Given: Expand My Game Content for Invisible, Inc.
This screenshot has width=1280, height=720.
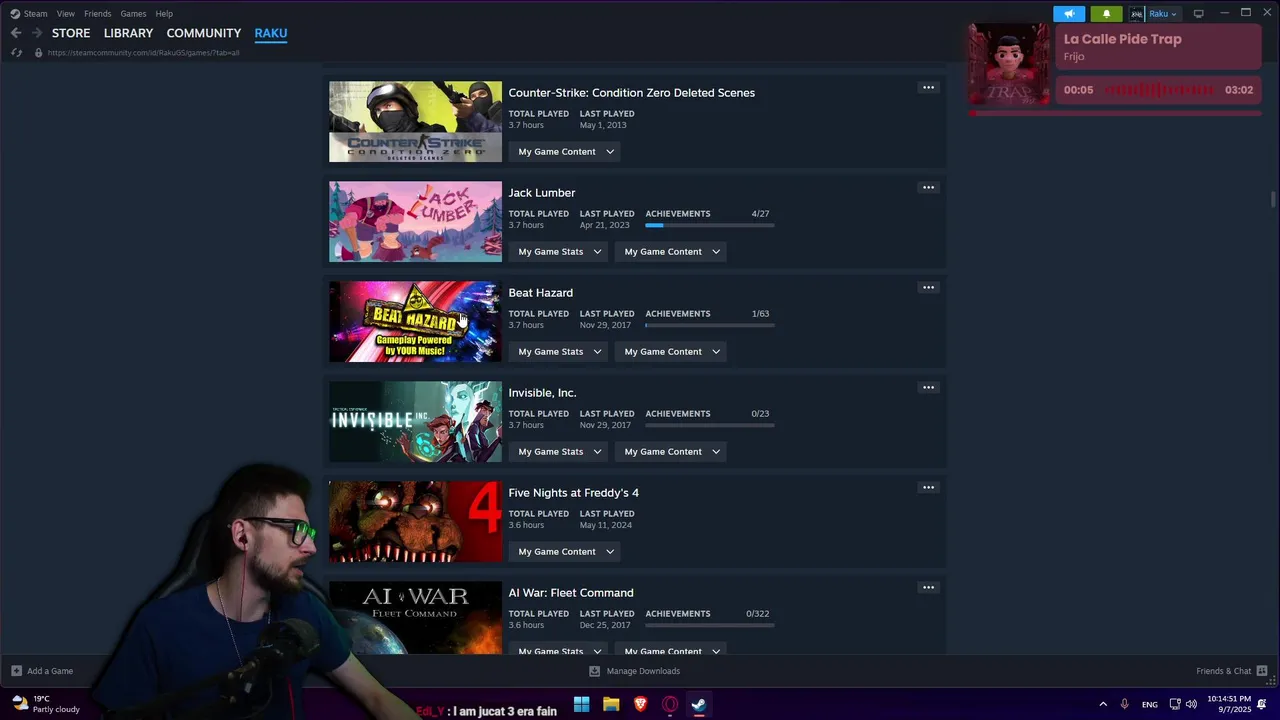Looking at the screenshot, I should coord(671,452).
